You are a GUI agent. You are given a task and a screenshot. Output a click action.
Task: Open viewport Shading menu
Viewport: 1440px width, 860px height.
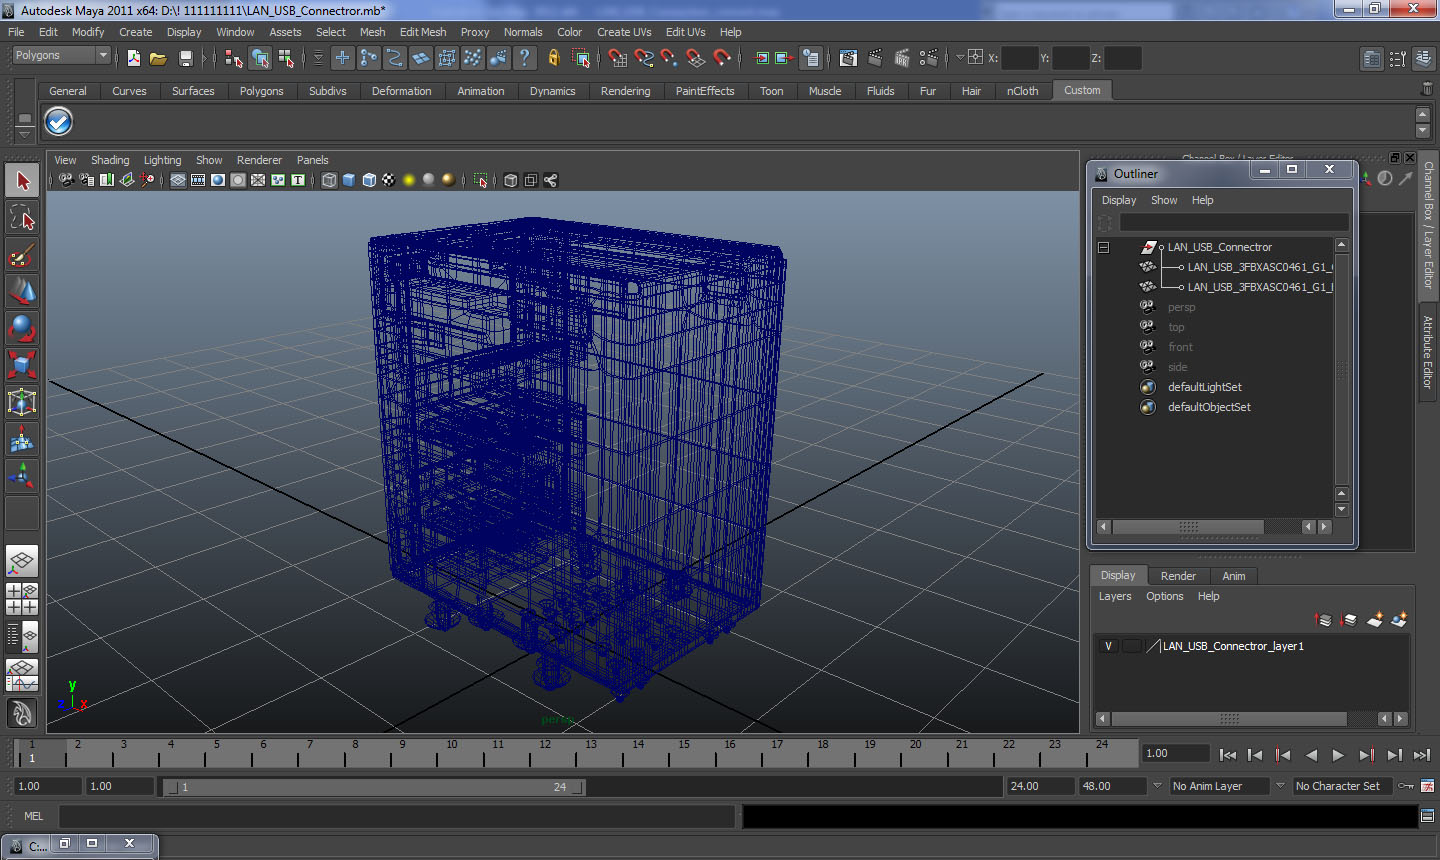(x=110, y=160)
